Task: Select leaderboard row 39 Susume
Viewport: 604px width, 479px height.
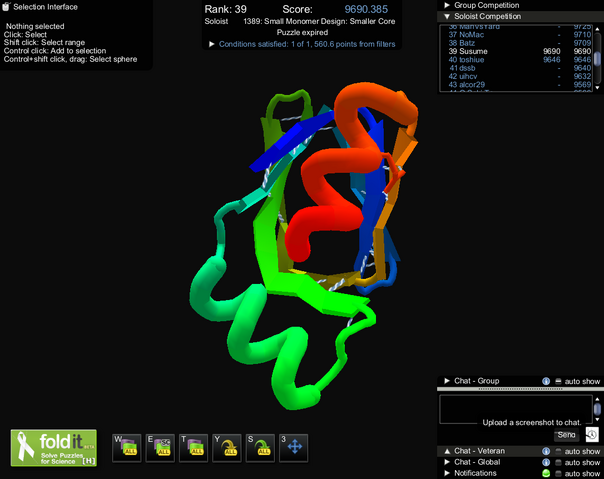Action: 519,51
